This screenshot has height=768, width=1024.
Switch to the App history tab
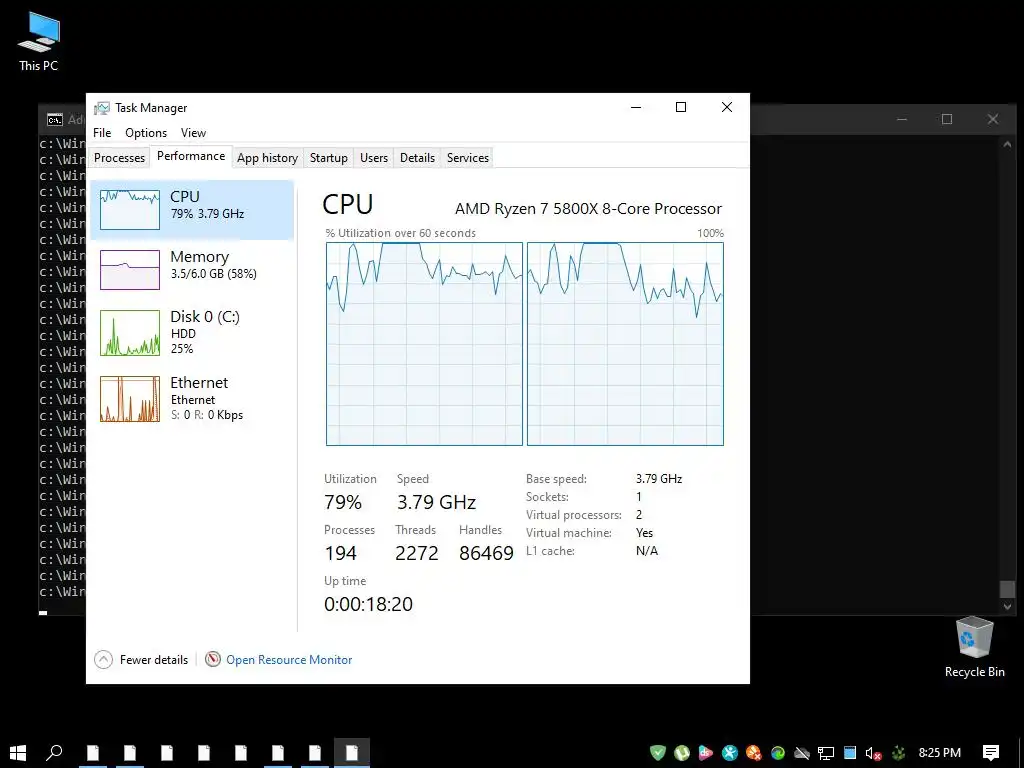[267, 158]
